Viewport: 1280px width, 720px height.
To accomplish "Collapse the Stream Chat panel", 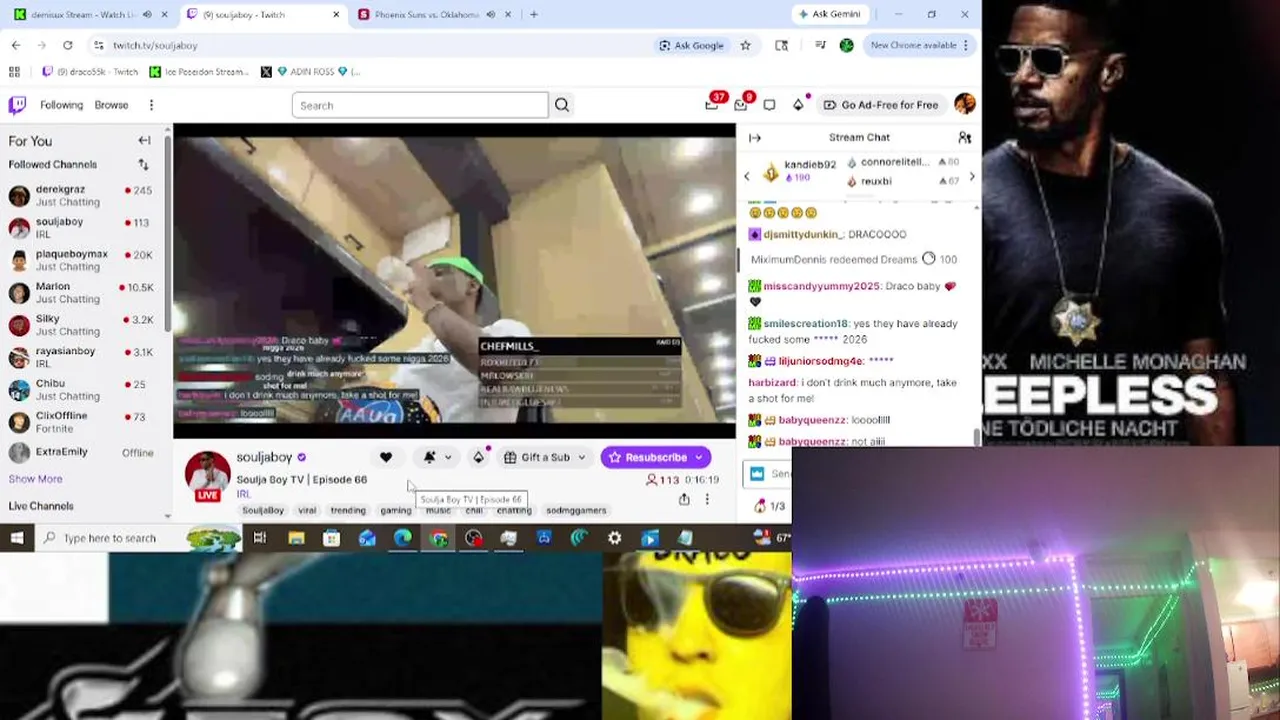I will click(755, 138).
